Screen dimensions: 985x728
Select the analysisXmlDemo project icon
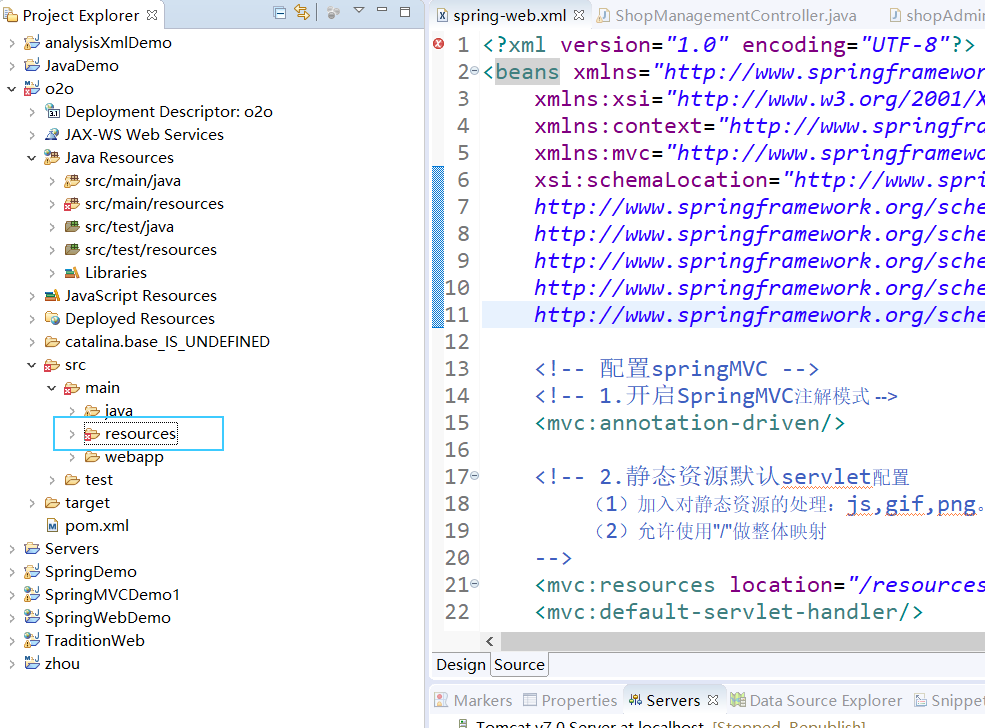[31, 43]
